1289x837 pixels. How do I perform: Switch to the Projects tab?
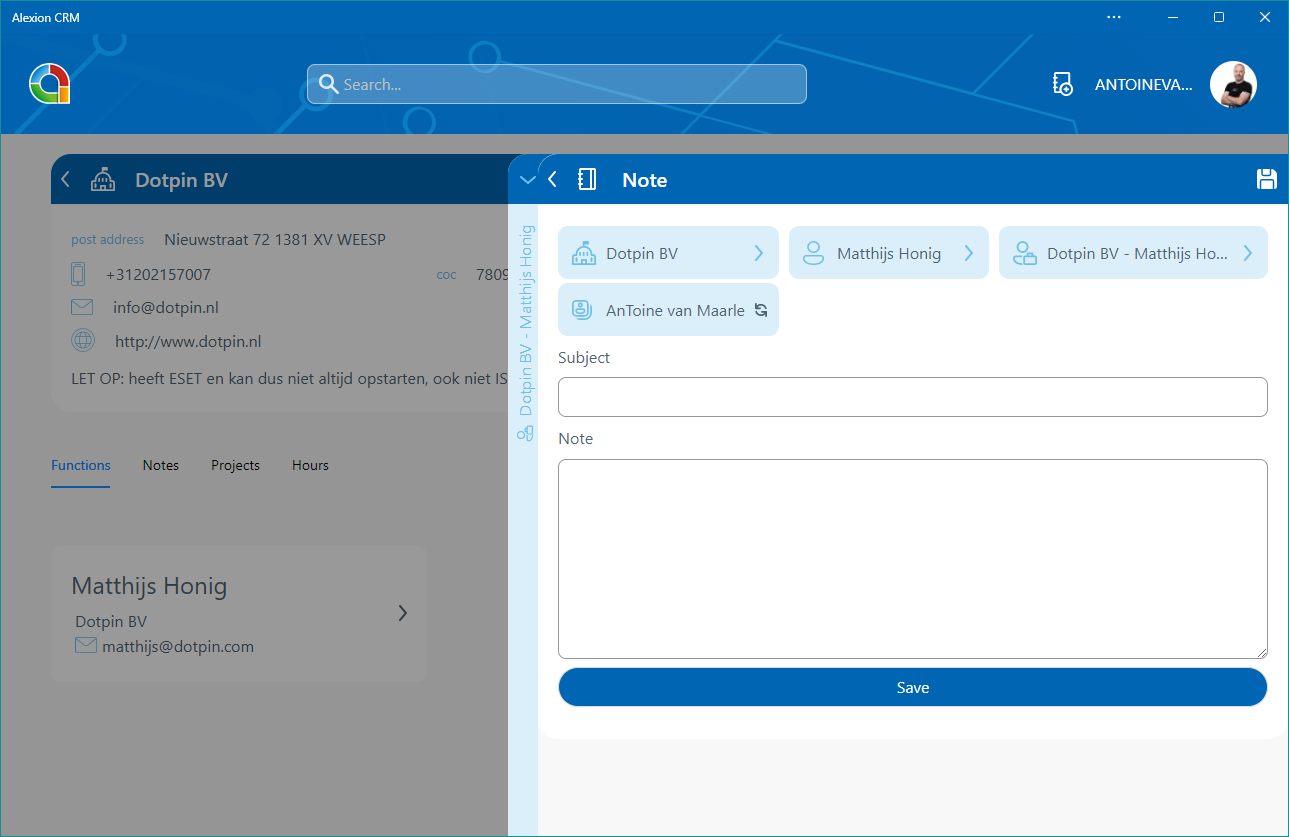tap(235, 465)
